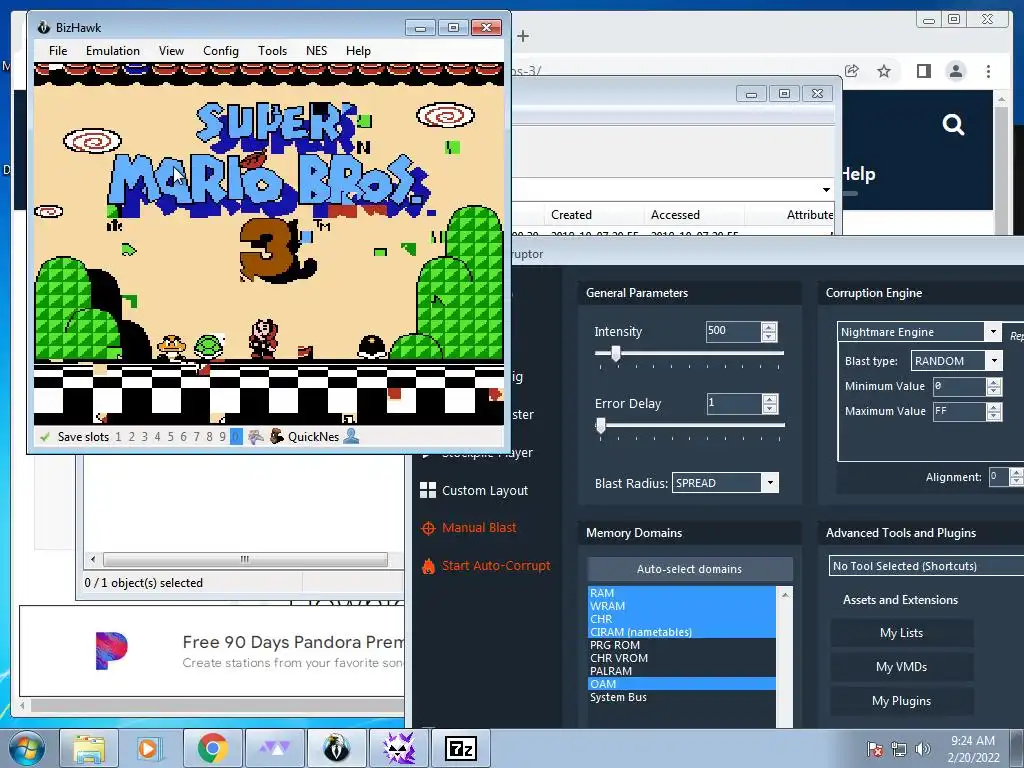Select save slot 1 in BizHawk
1024x768 pixels.
tap(118, 437)
